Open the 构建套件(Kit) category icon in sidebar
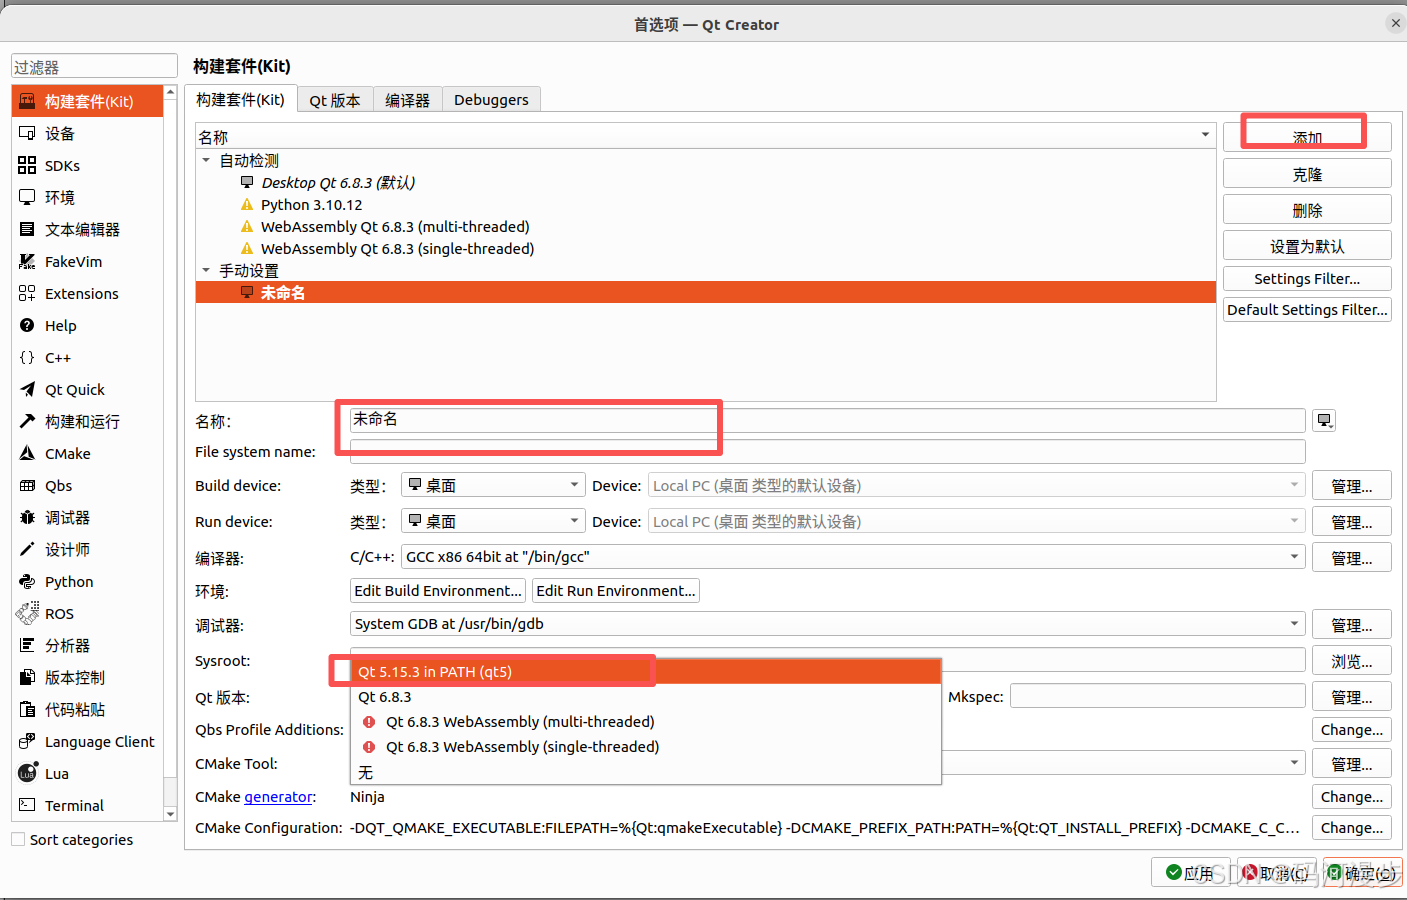The image size is (1407, 900). tap(27, 101)
